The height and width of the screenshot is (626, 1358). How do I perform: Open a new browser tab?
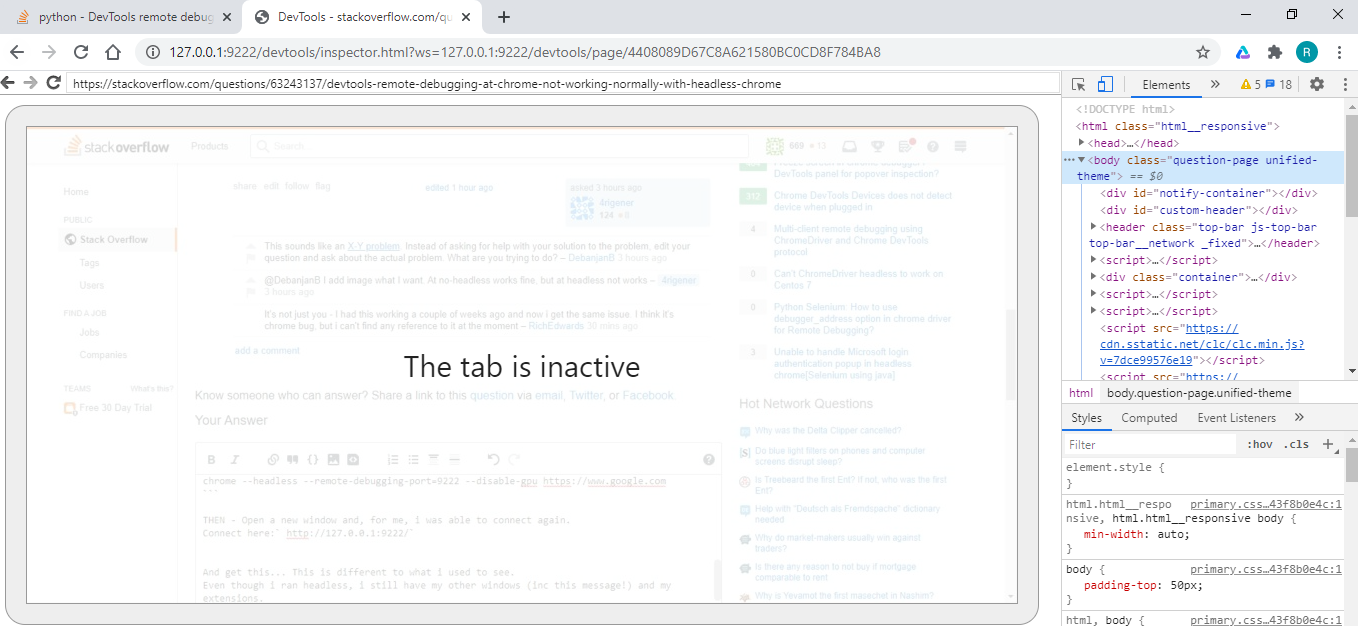point(504,17)
